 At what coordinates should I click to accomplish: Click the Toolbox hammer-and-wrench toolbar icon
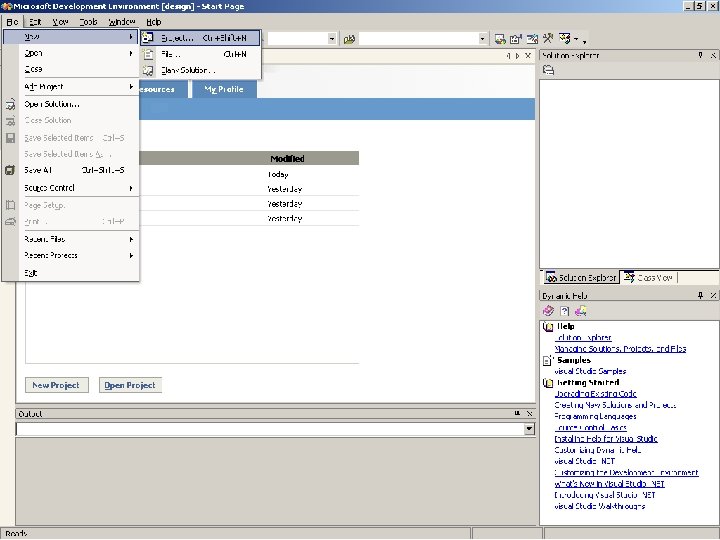[x=548, y=39]
